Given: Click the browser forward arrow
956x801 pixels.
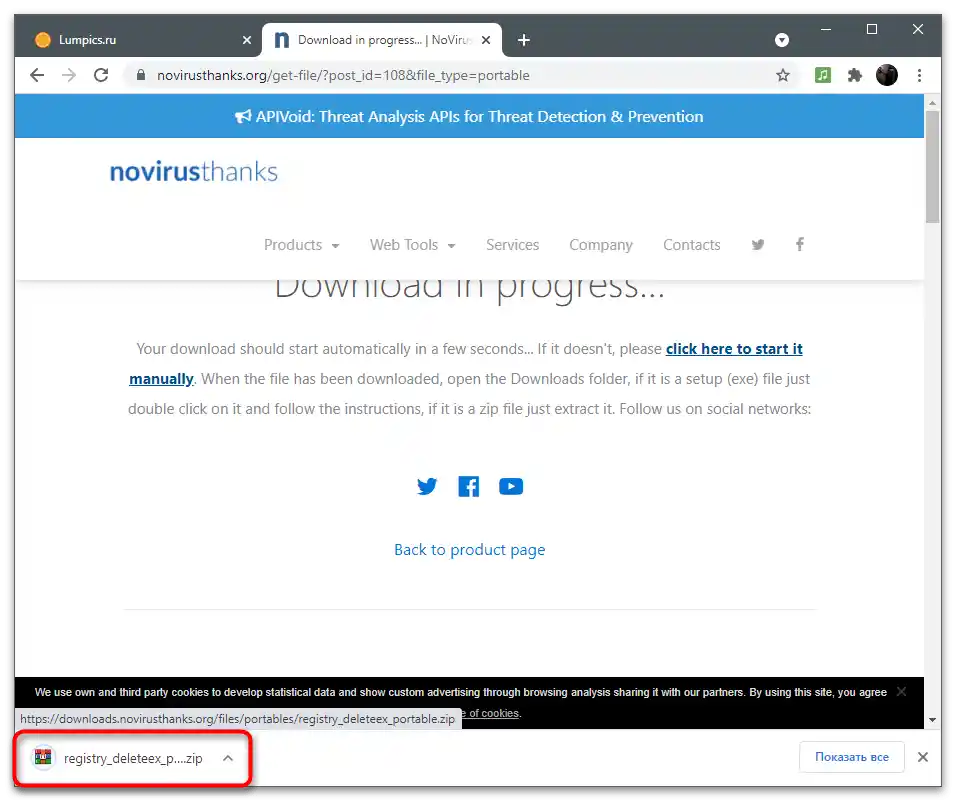Looking at the screenshot, I should [69, 75].
